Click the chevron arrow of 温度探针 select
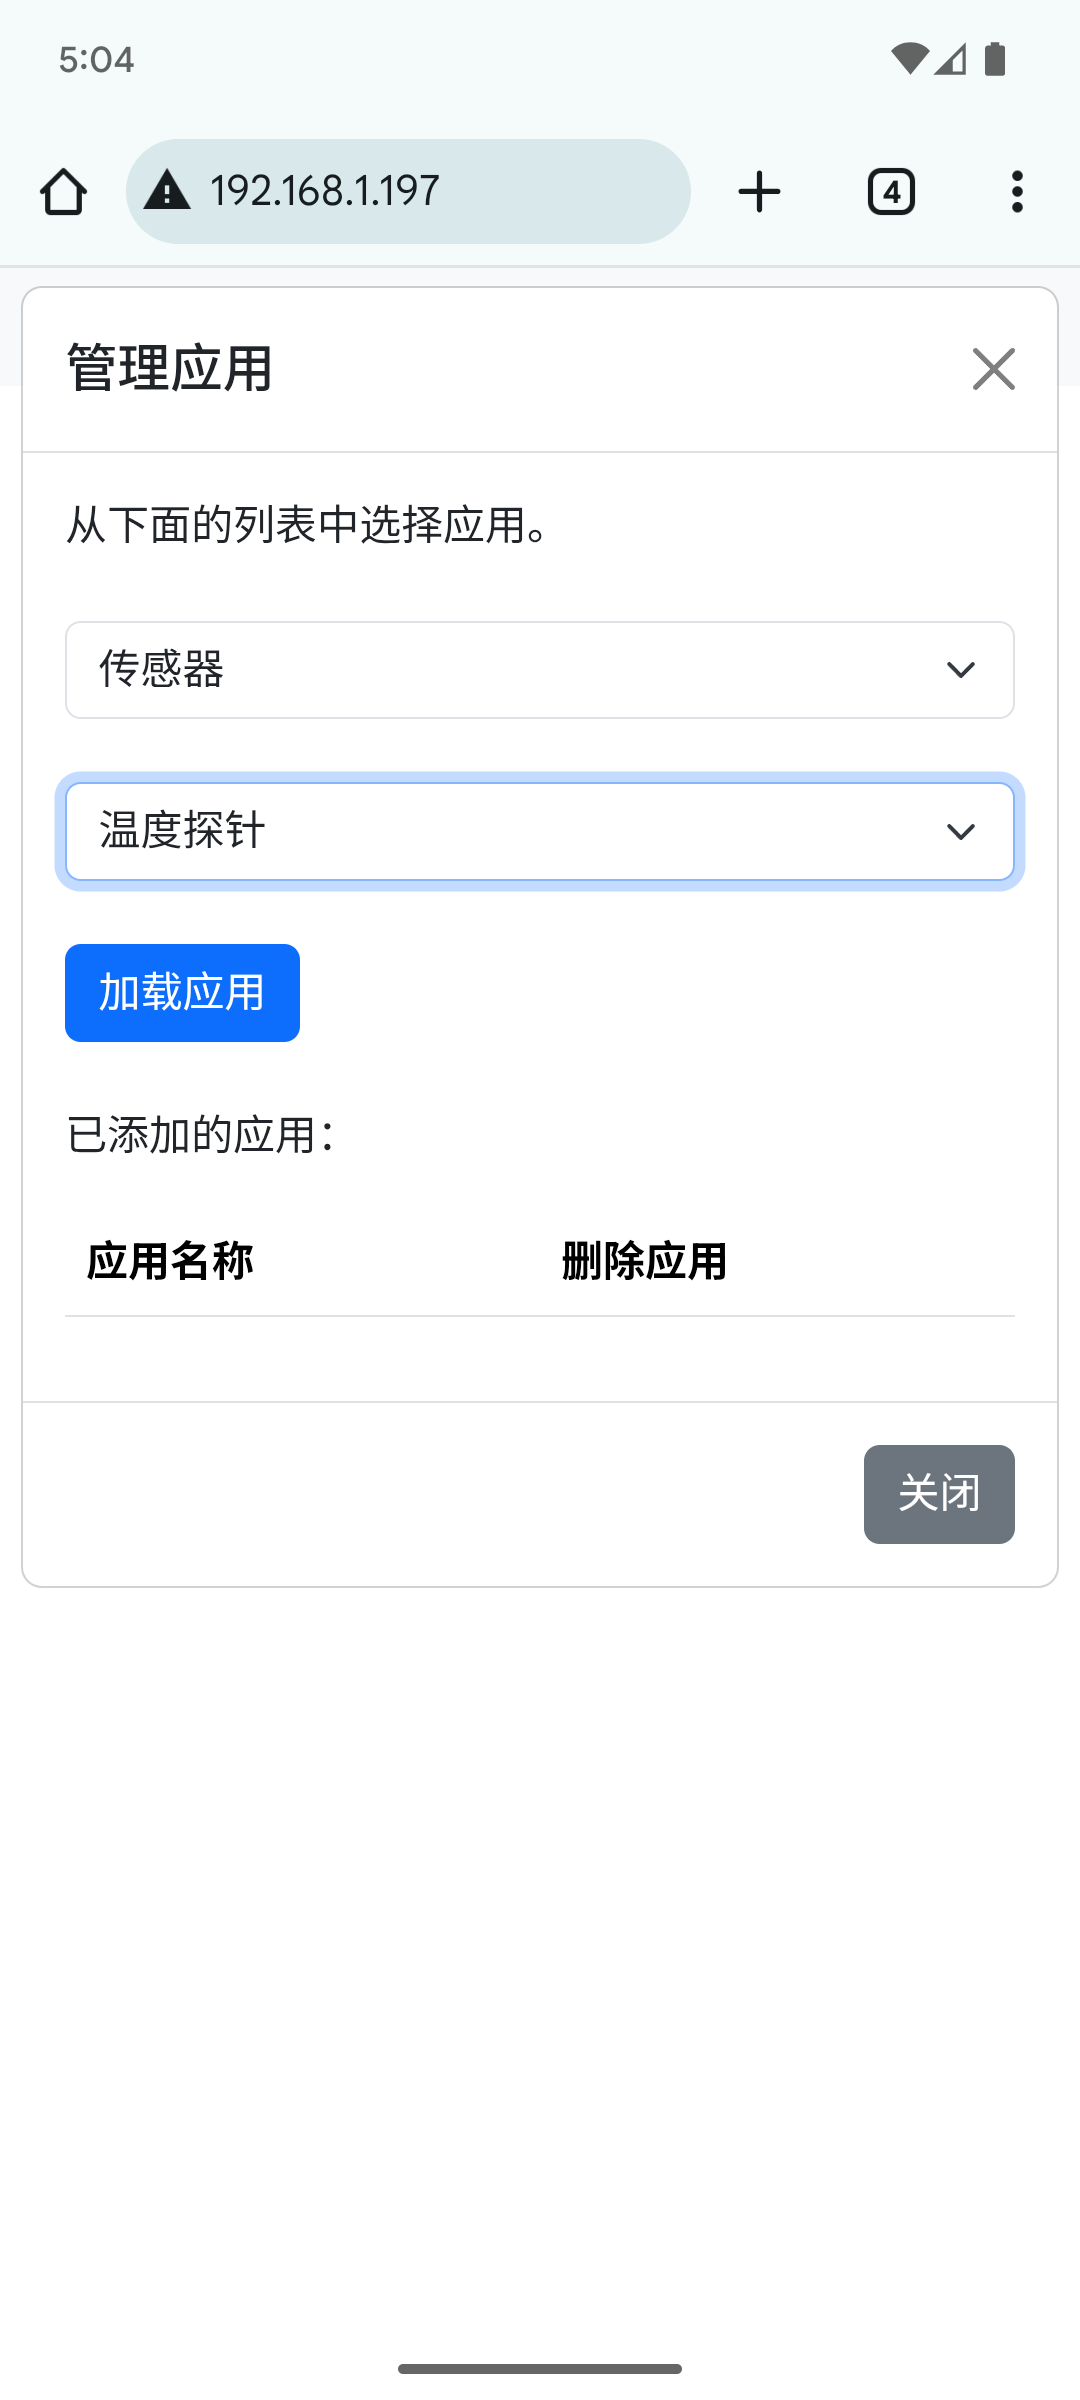 pyautogui.click(x=961, y=832)
